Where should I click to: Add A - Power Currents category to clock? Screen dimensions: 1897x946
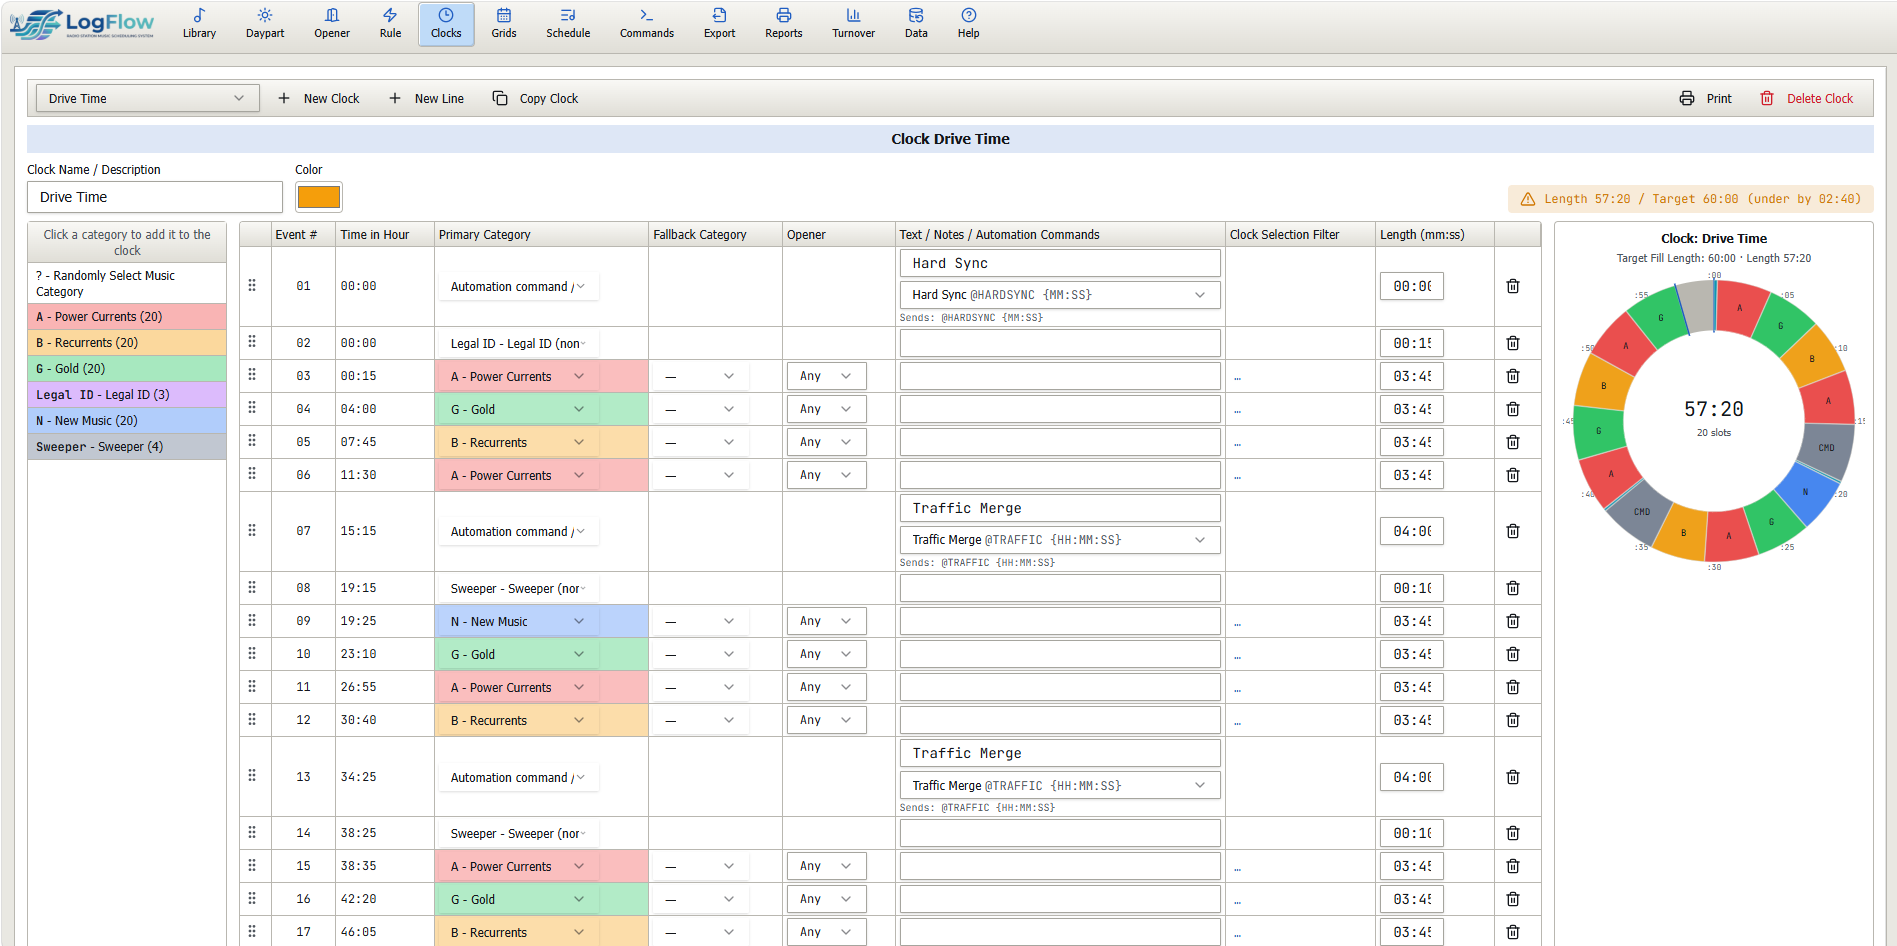127,317
